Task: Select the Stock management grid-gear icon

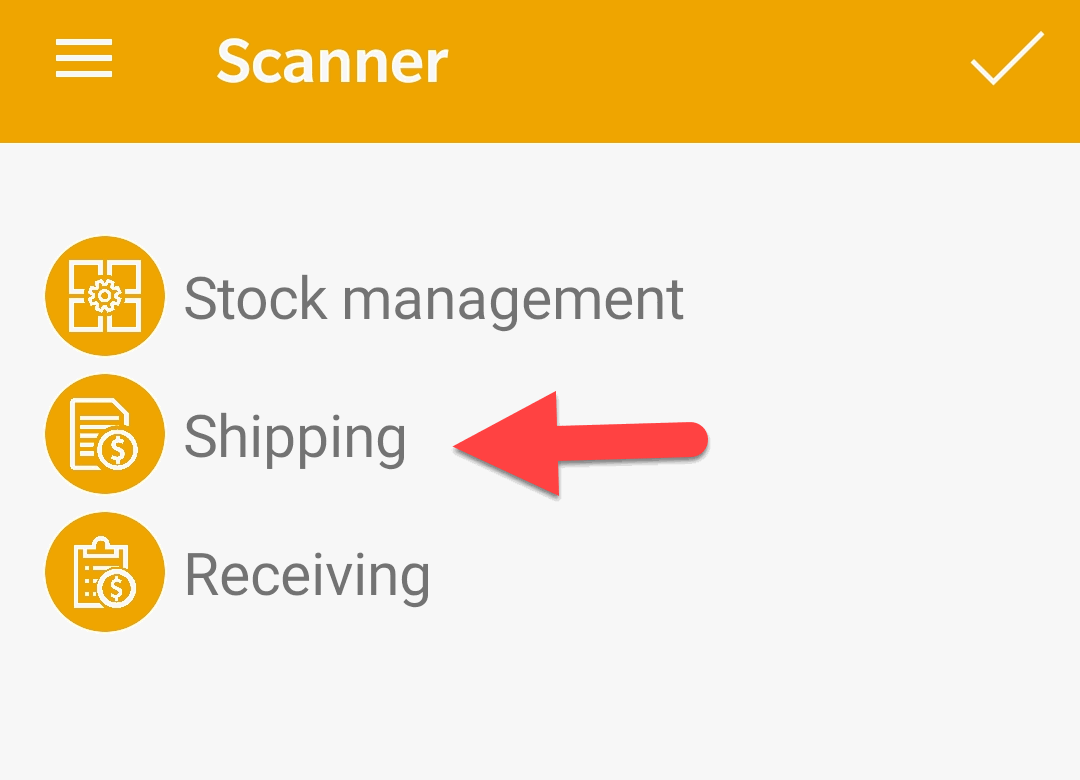Action: coord(105,296)
